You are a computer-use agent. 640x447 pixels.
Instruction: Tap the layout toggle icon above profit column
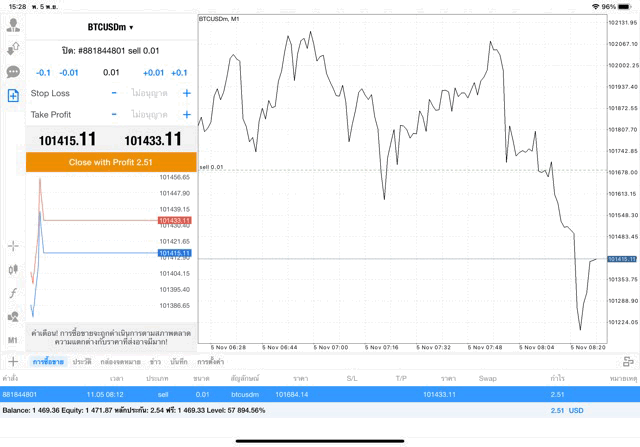tap(627, 361)
